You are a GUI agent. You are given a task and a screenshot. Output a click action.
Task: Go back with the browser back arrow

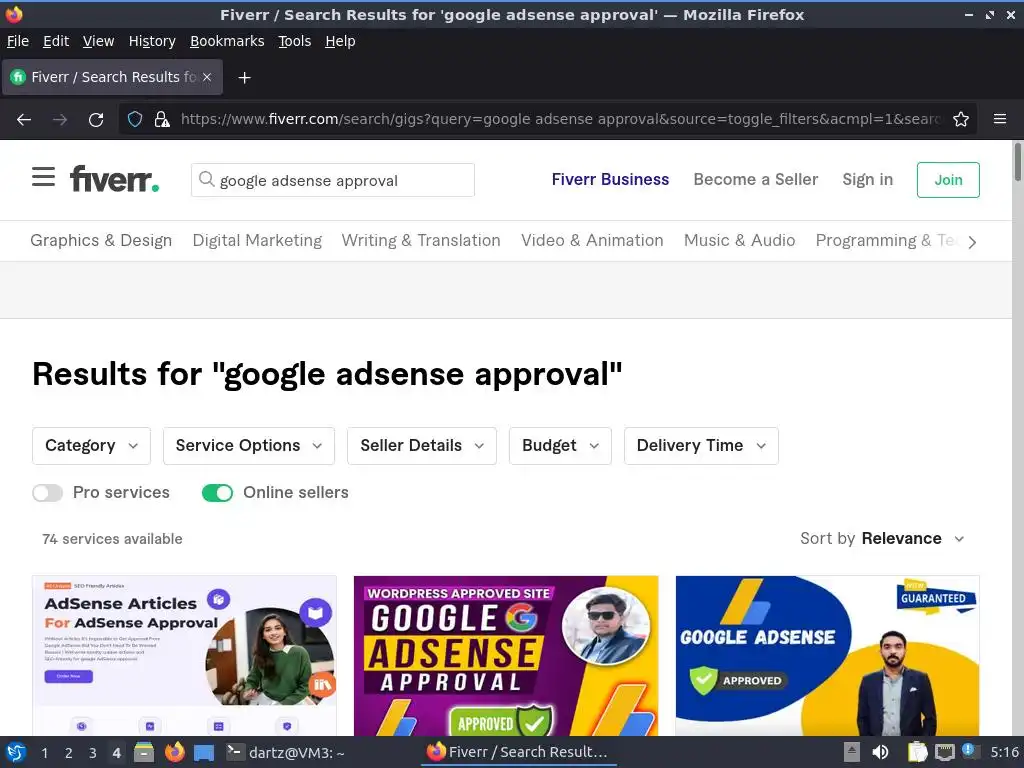[24, 120]
